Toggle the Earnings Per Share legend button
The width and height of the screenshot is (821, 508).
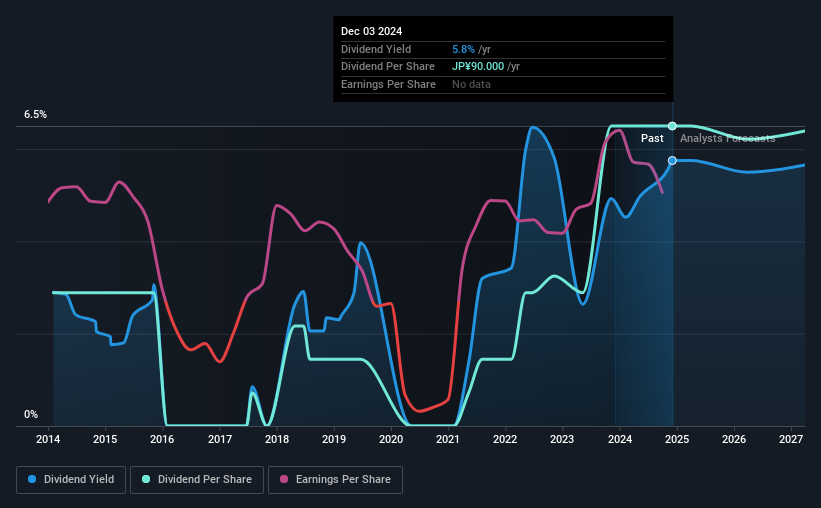335,480
